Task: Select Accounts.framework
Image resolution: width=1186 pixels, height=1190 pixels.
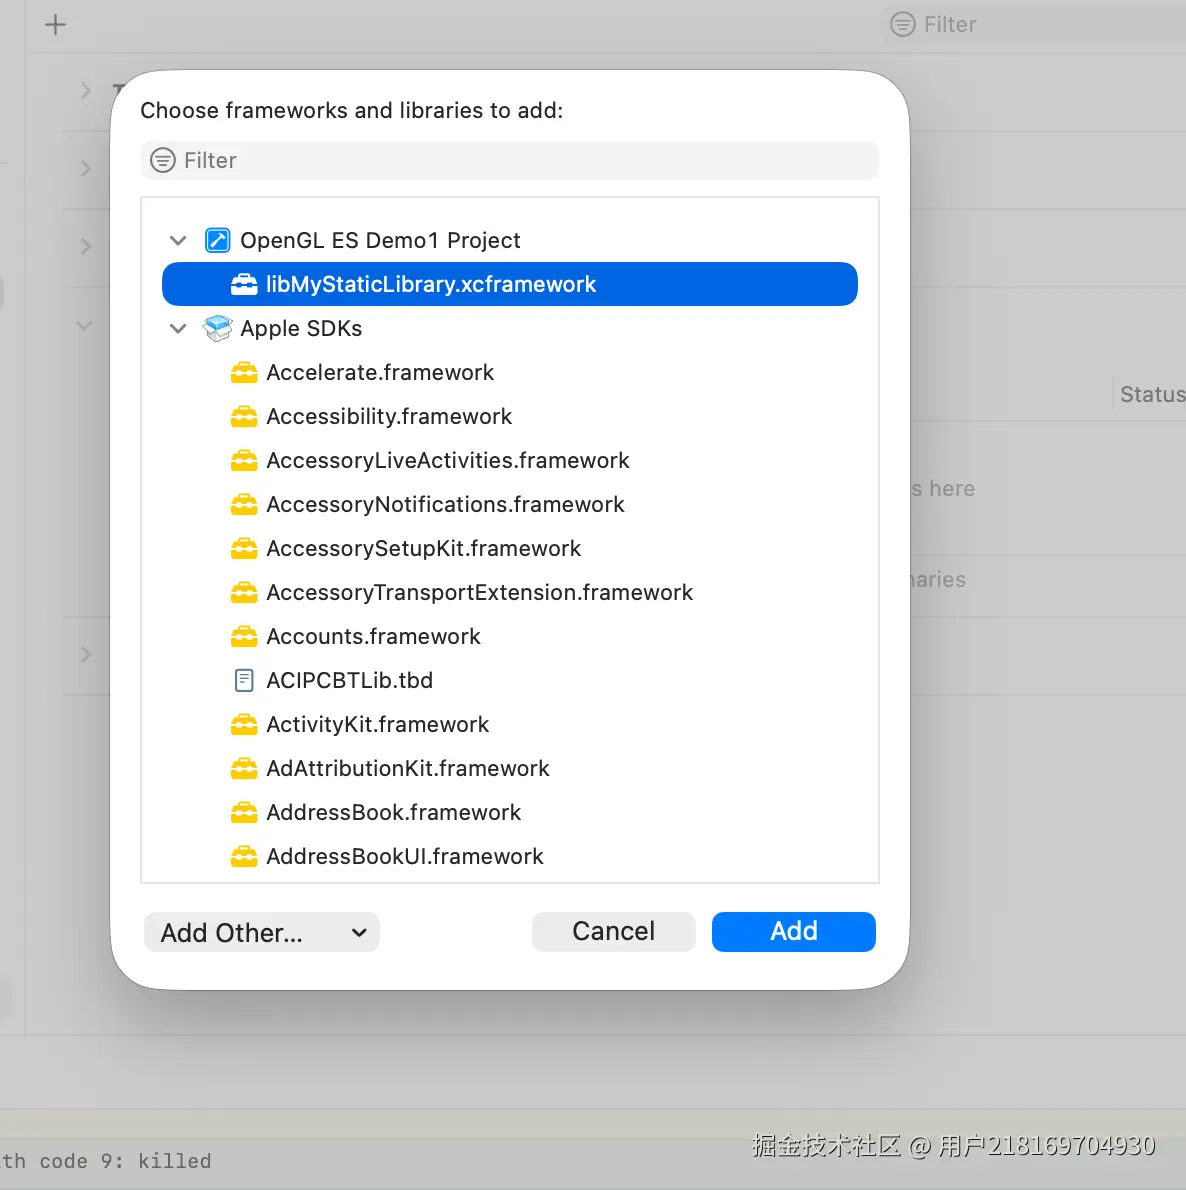Action: coord(509,637)
